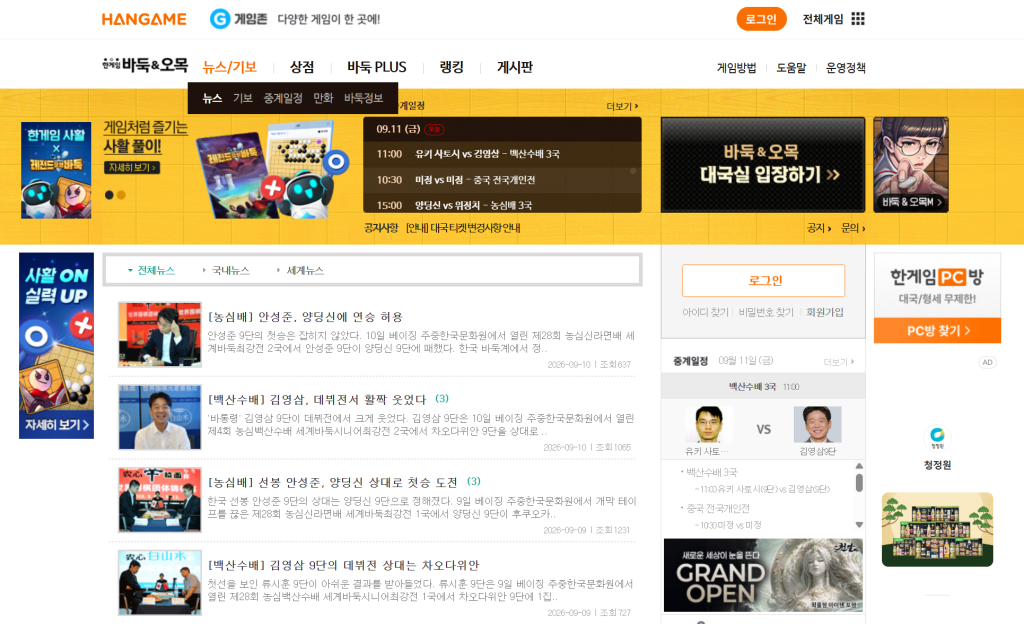Image resolution: width=1024 pixels, height=624 pixels.
Task: Select 뉴스 in the submenu
Action: [x=212, y=98]
